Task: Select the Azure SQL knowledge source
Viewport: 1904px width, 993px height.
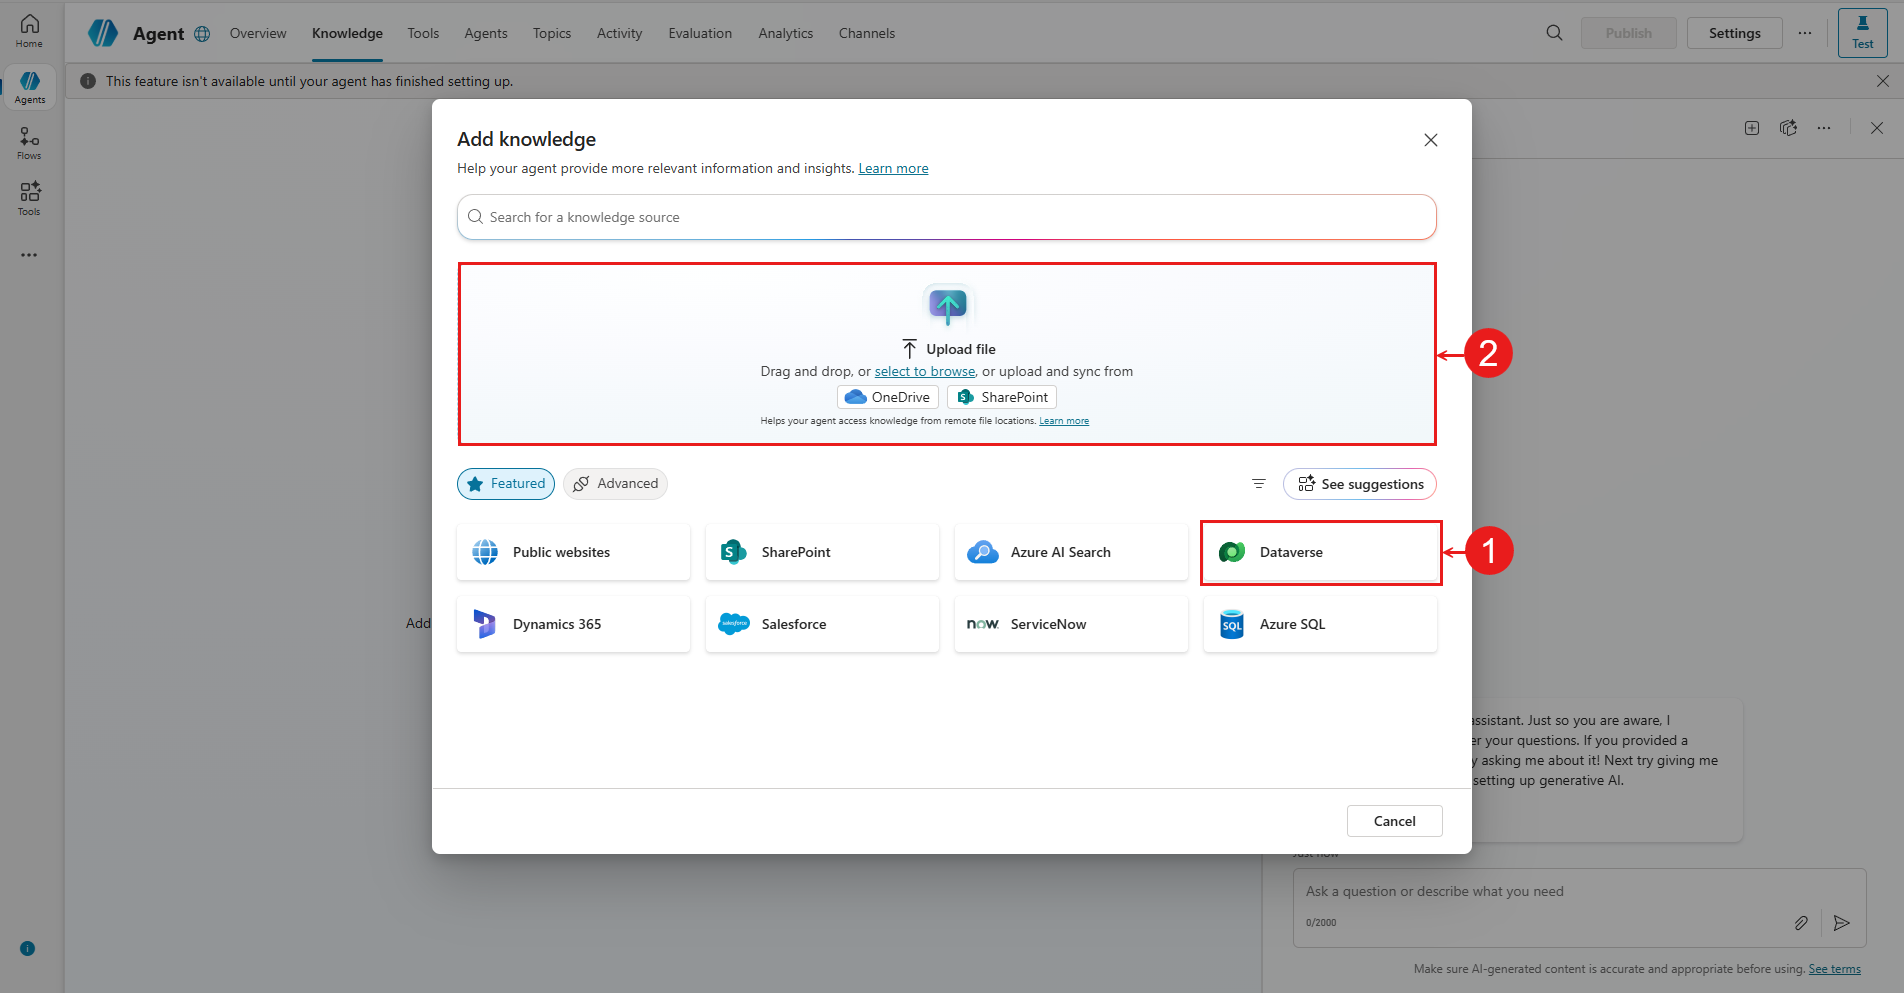Action: 1320,624
